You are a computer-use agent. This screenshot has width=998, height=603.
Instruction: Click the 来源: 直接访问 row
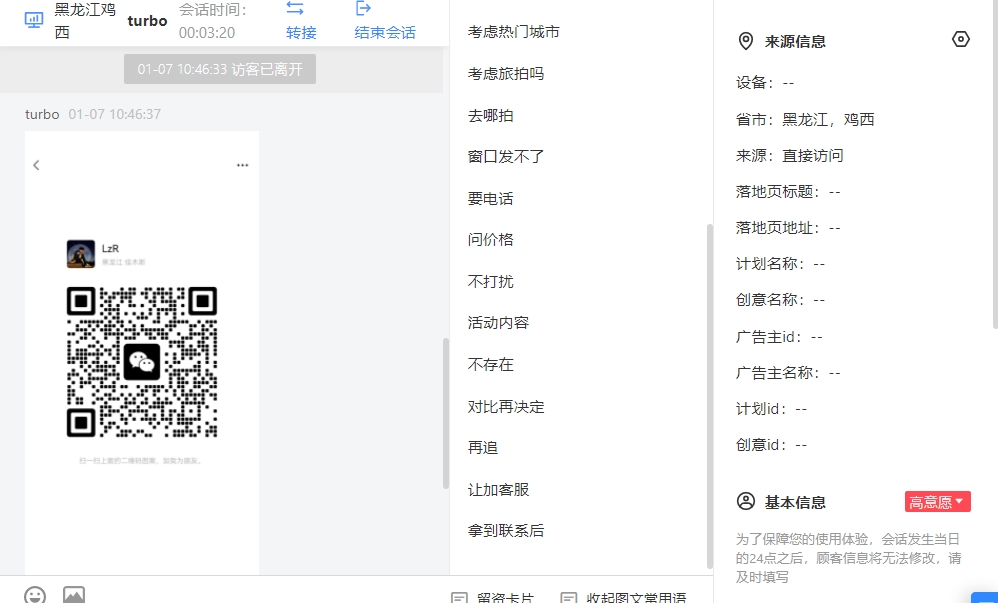790,156
